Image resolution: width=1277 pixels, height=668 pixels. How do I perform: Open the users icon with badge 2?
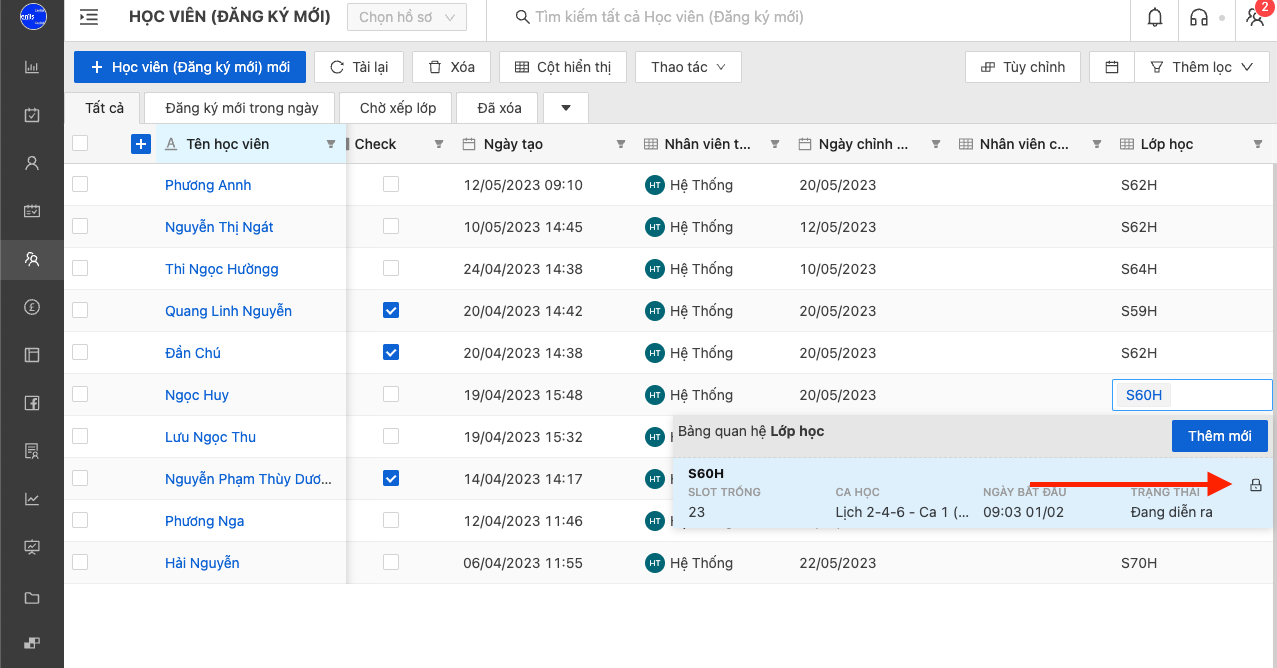click(1256, 17)
